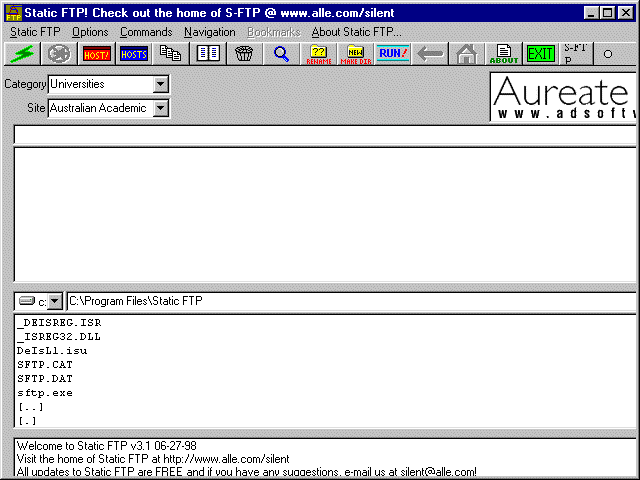Expand the Category dropdown showing Universities
The width and height of the screenshot is (640, 480).
coord(161,85)
